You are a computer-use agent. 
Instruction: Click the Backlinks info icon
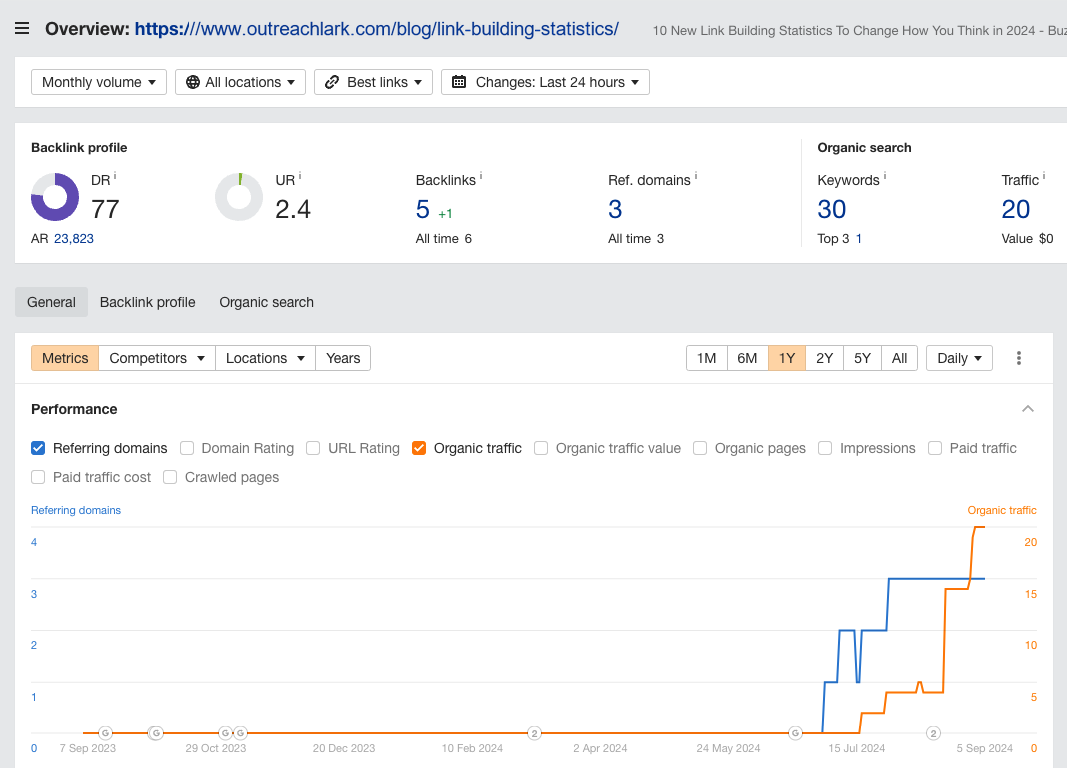481,176
